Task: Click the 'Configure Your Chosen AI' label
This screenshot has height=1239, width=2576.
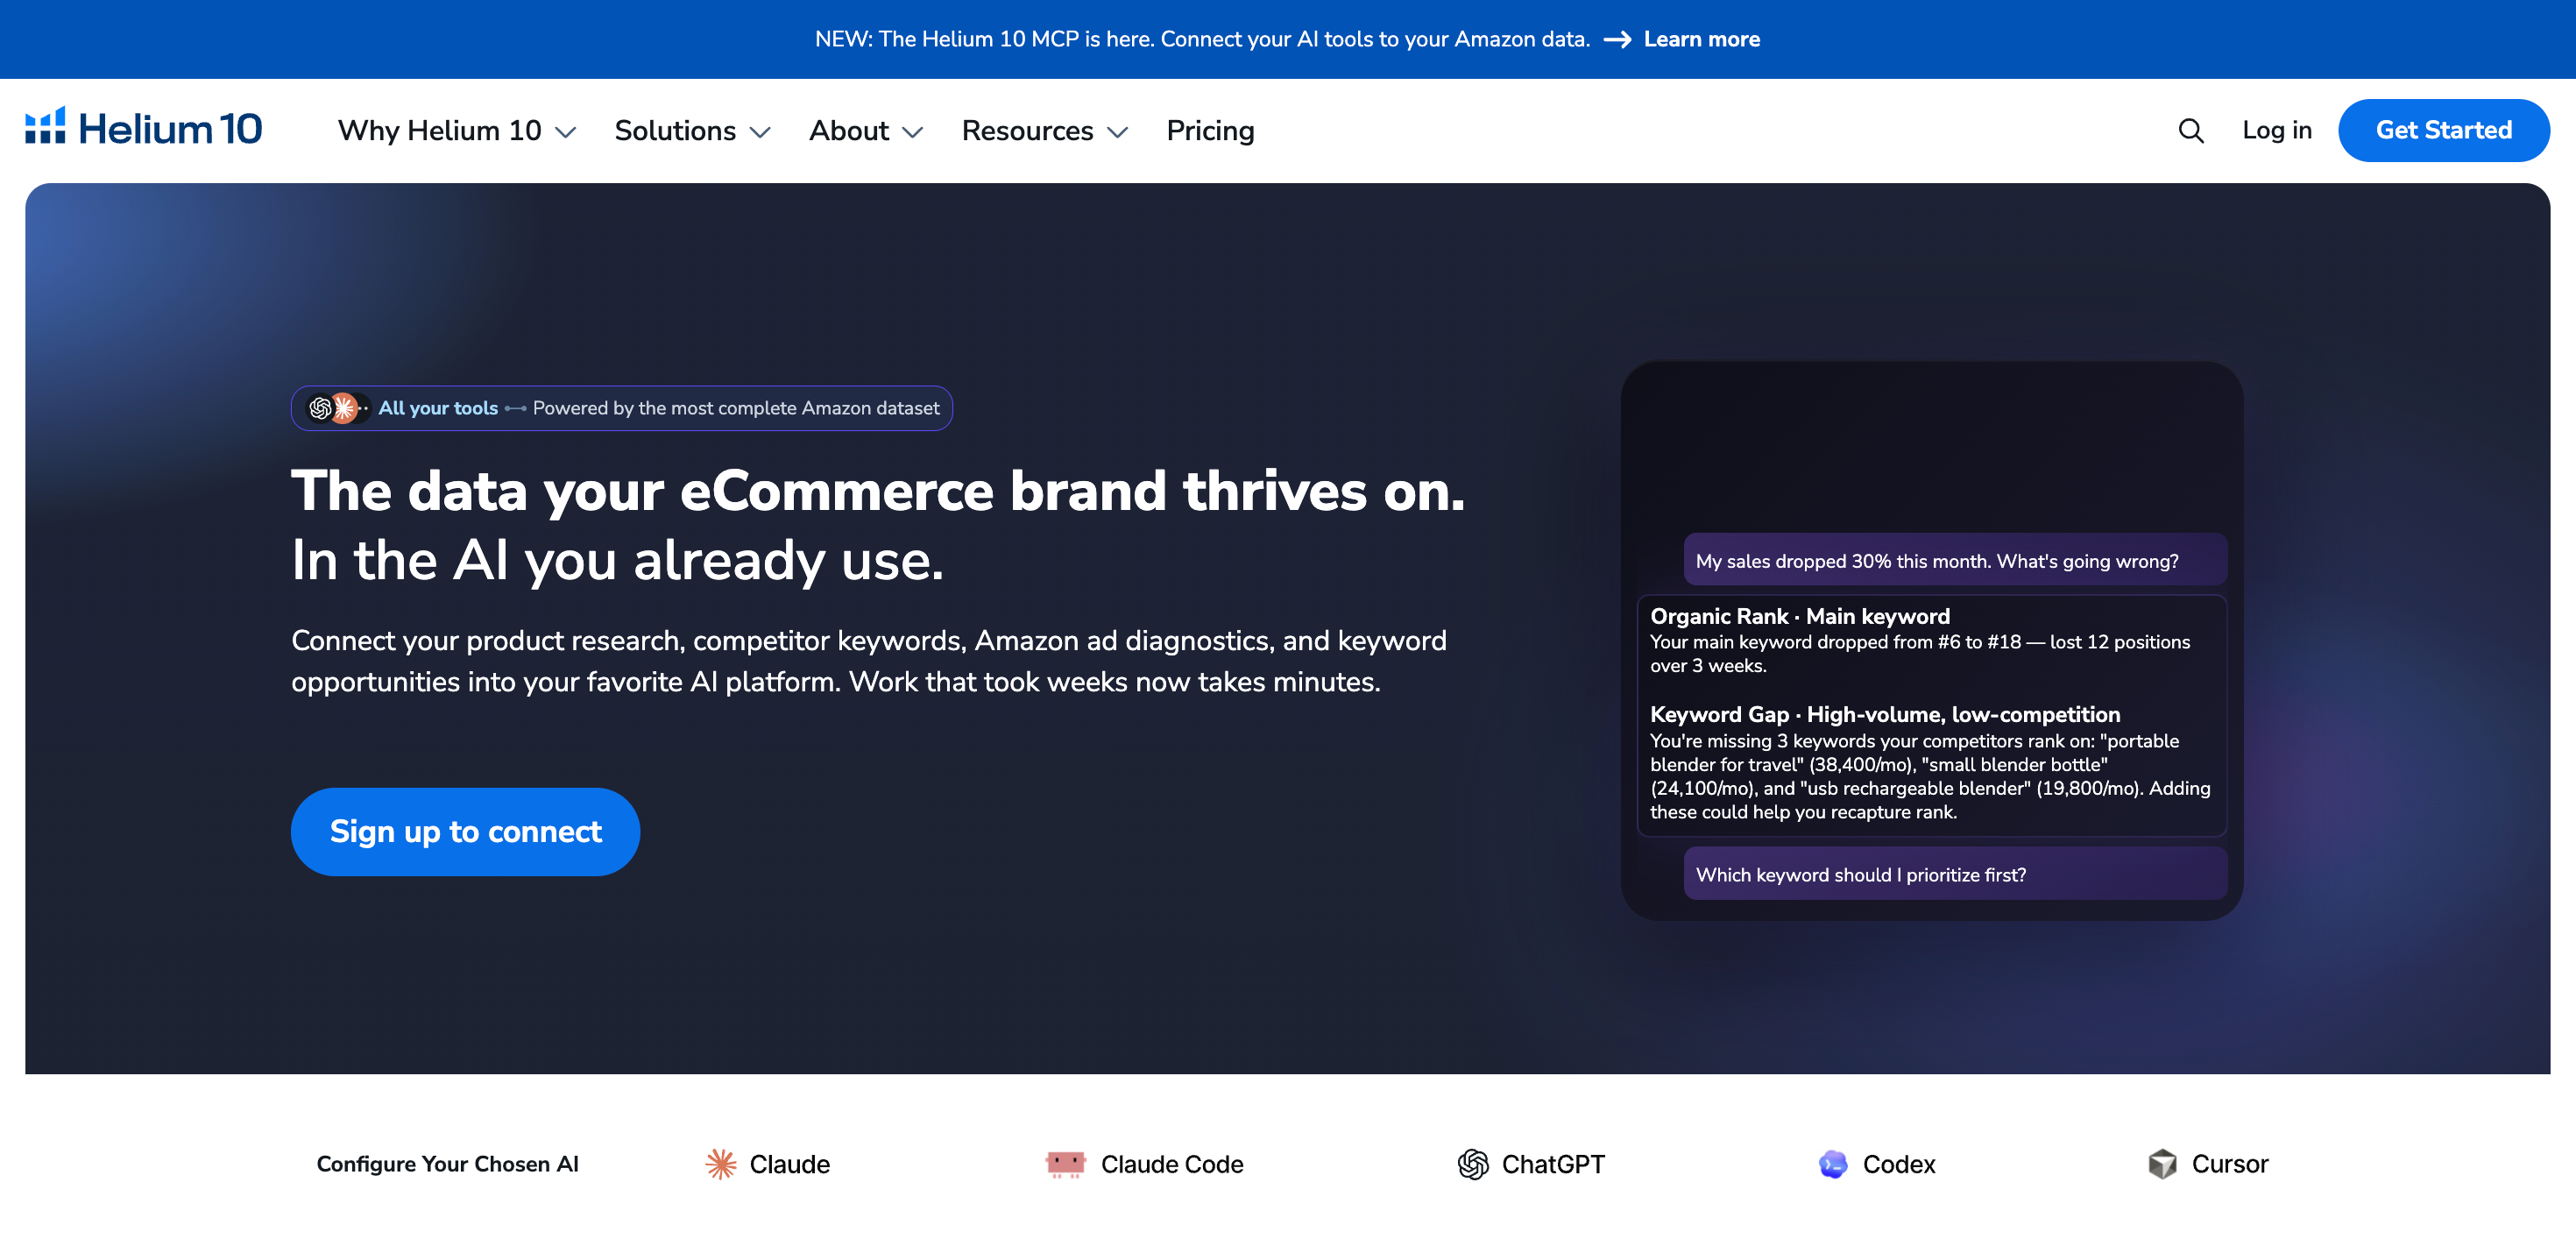Action: [x=447, y=1164]
